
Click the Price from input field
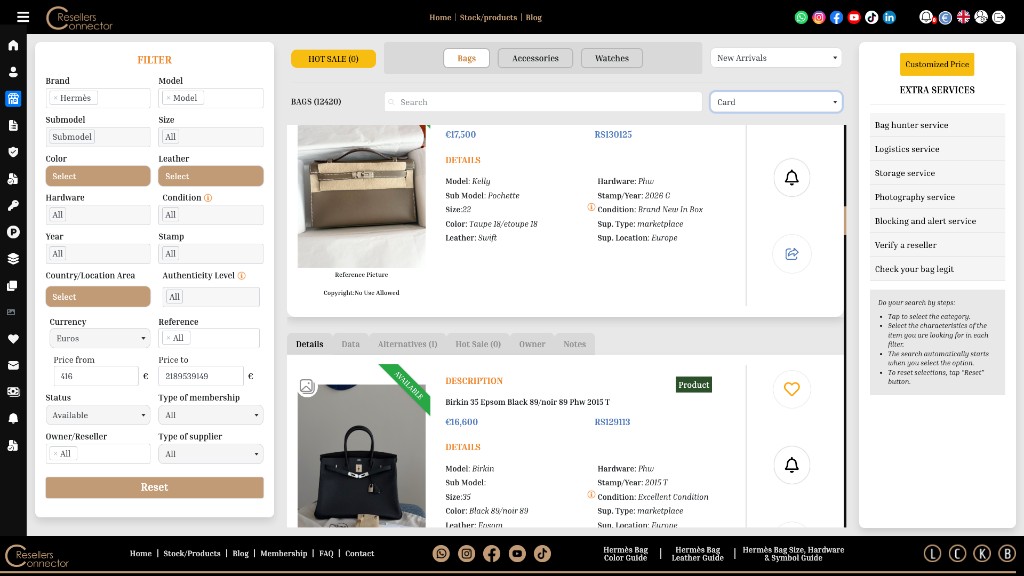tap(96, 376)
